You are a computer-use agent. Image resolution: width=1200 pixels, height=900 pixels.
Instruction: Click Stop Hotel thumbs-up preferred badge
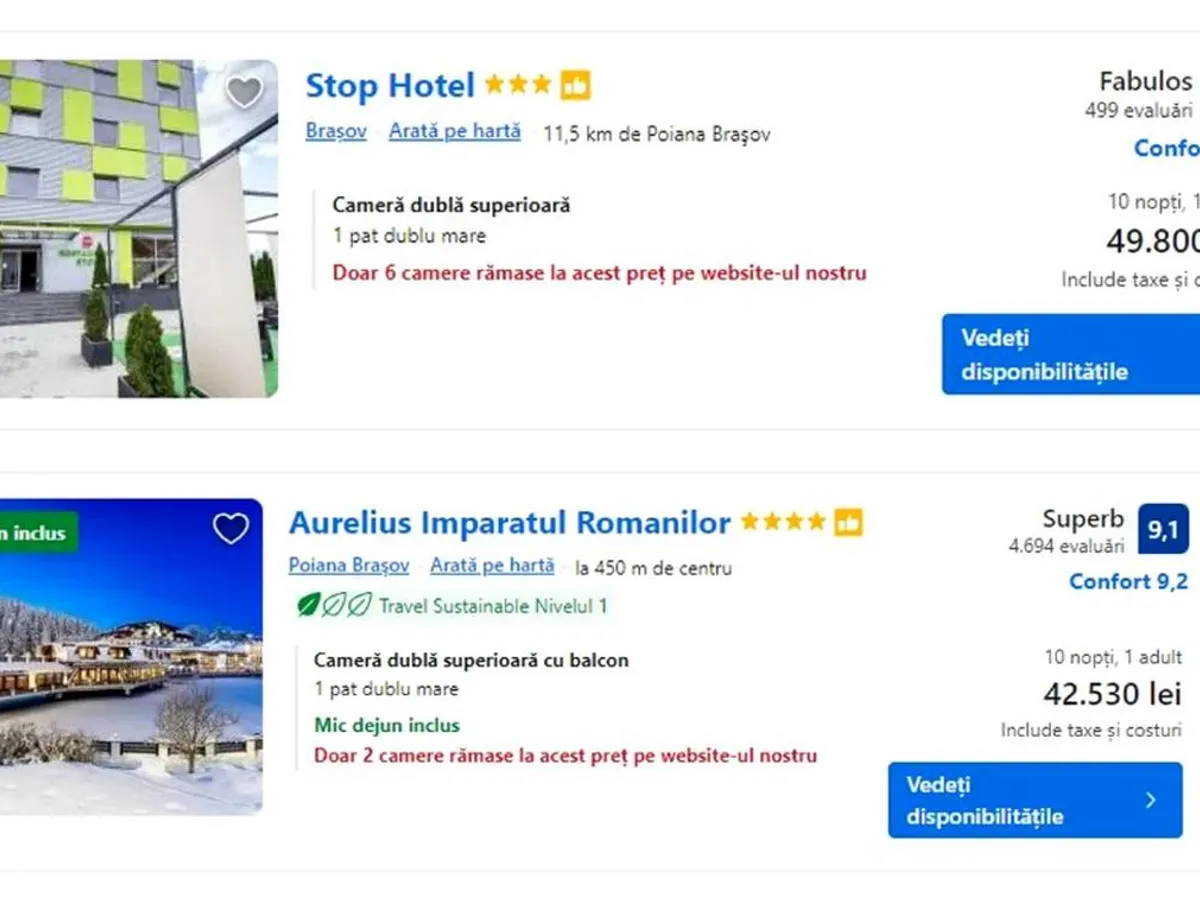575,86
